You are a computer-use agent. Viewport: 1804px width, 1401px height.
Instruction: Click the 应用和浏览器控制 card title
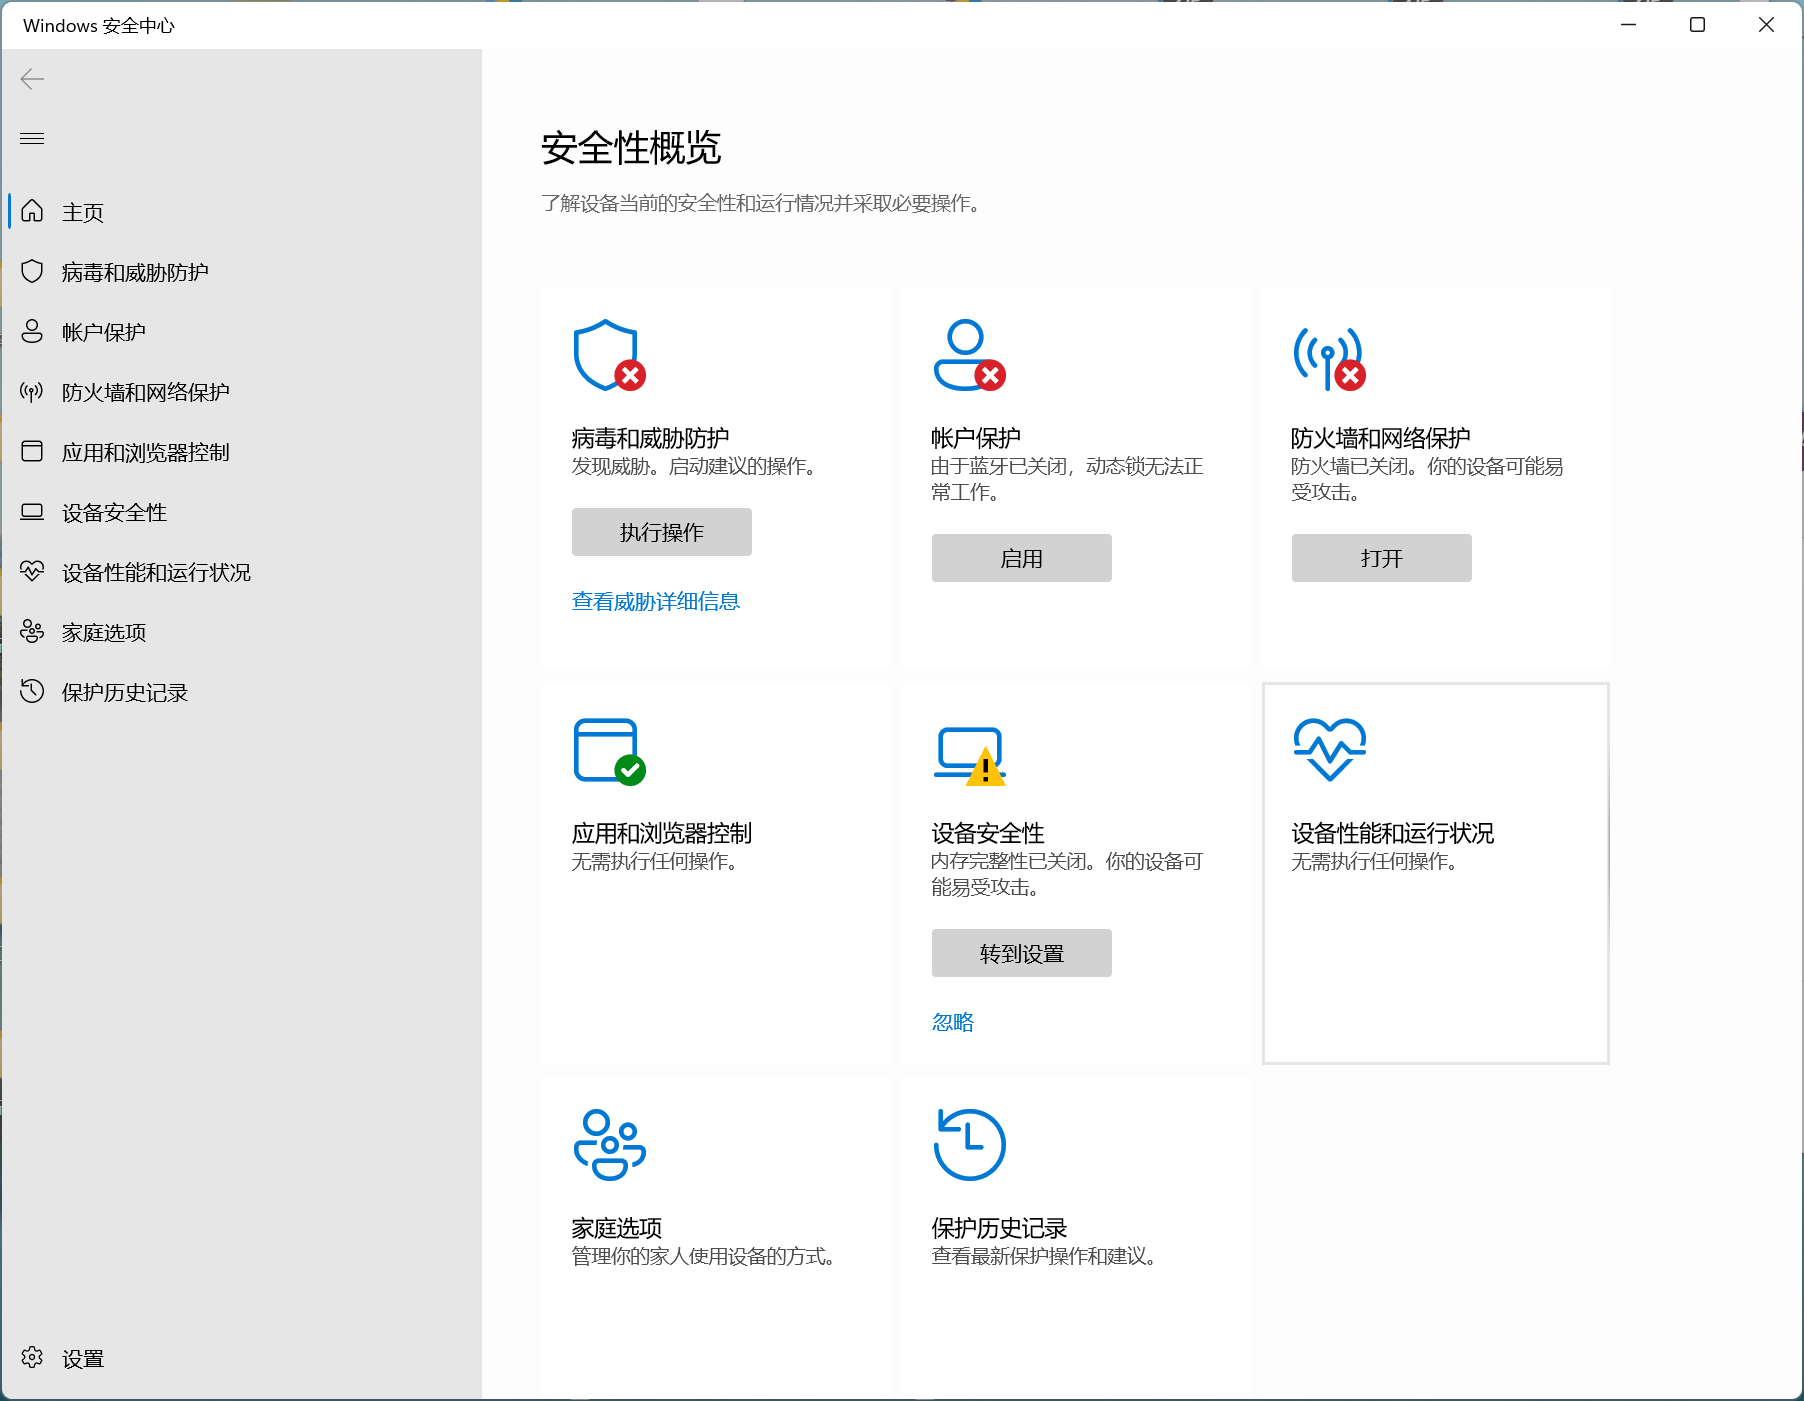click(x=662, y=833)
